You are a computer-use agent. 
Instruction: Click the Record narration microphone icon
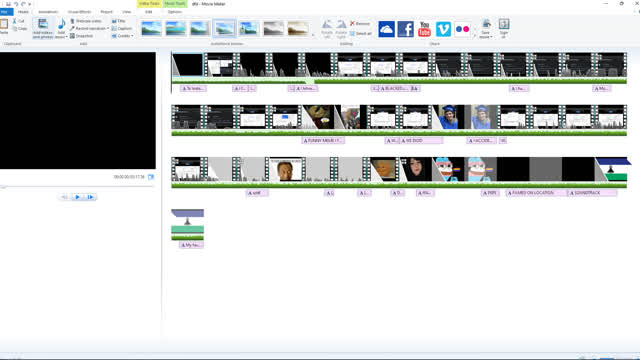click(72, 28)
